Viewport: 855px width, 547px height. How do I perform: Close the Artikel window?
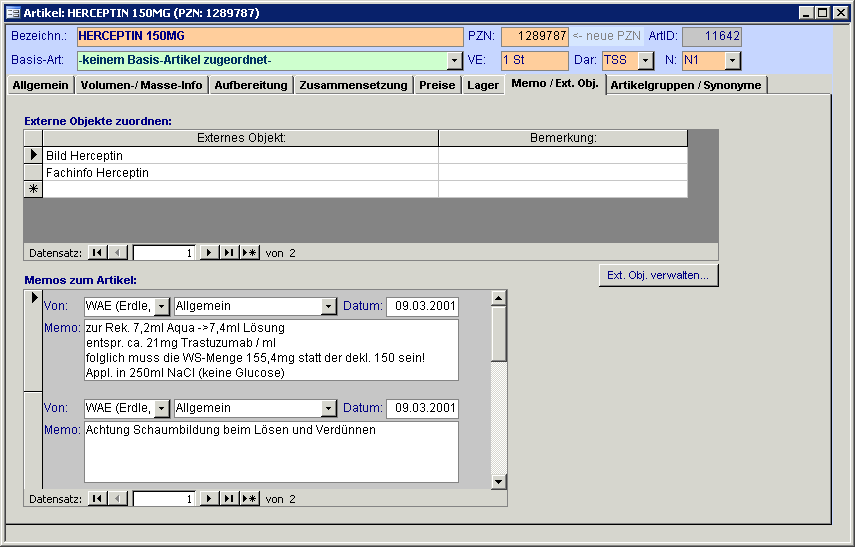pos(841,13)
